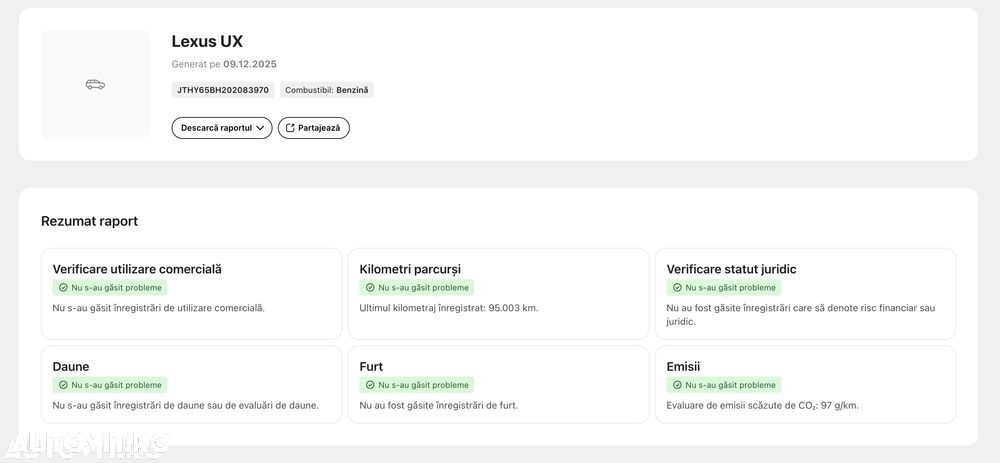Click the share icon beside Partajează
This screenshot has height=463, width=1000.
click(291, 128)
